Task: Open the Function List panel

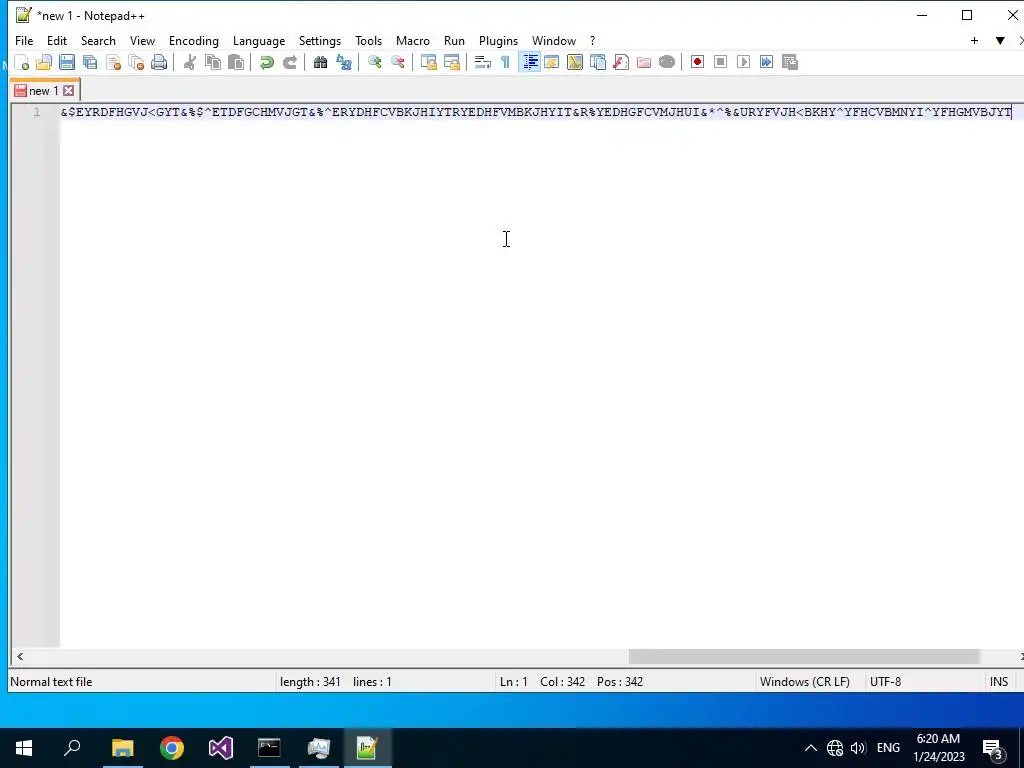Action: [620, 62]
